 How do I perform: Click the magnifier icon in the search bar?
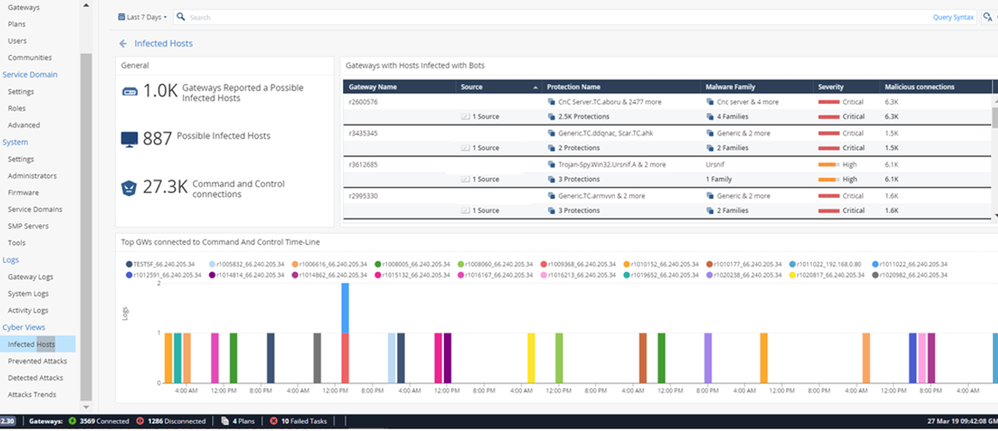pyautogui.click(x=180, y=17)
